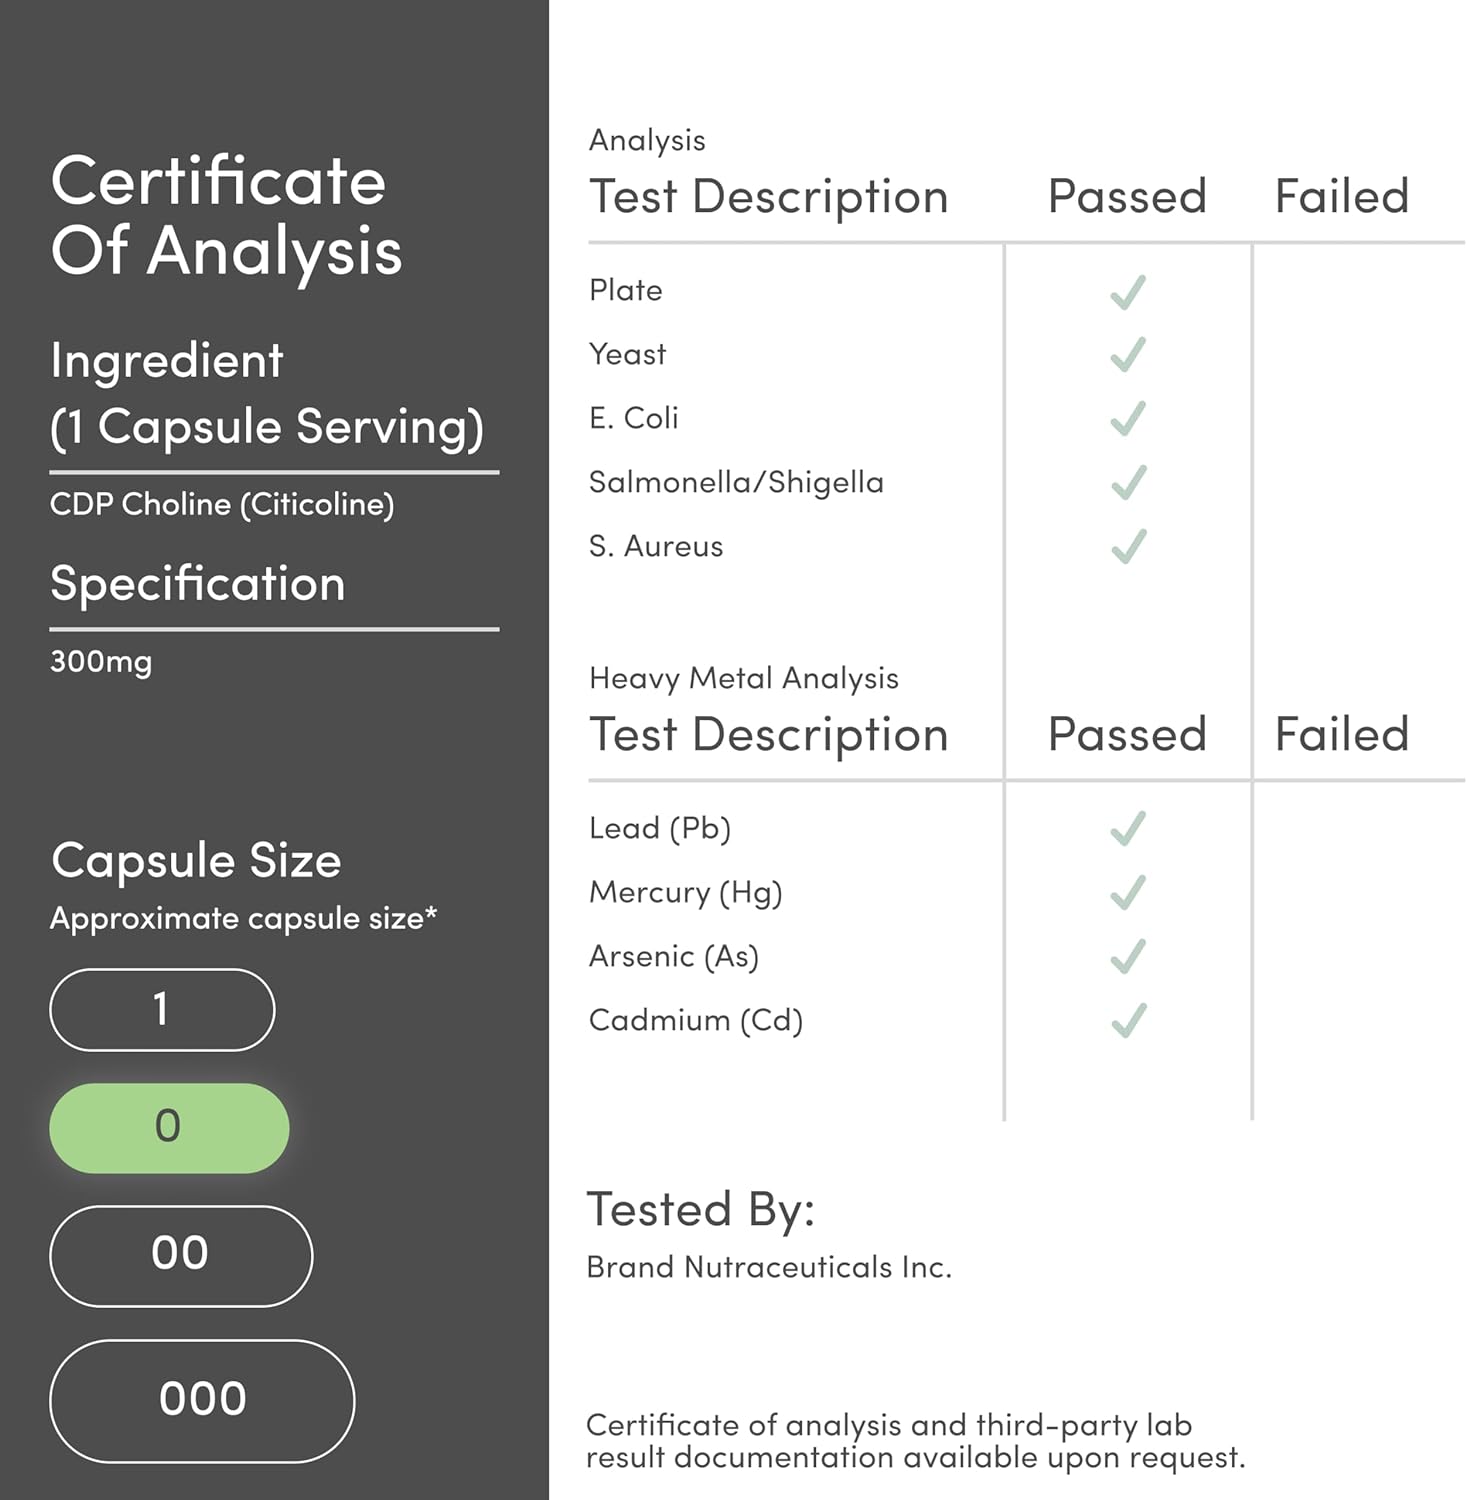
Task: Click the 300mg specification value
Action: click(101, 662)
